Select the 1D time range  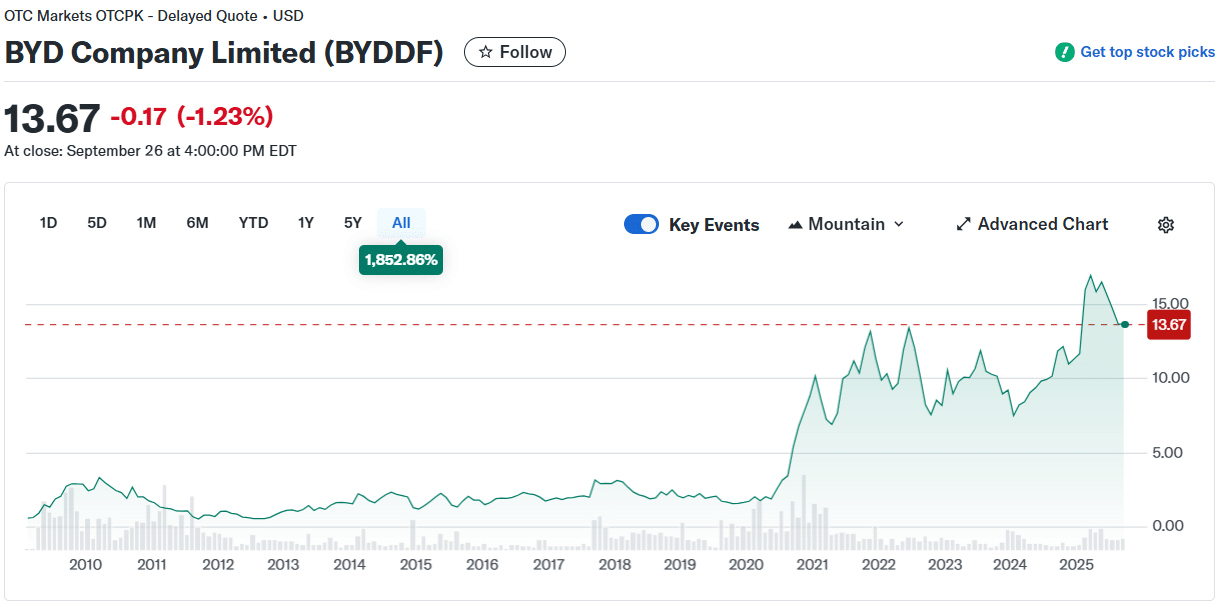pyautogui.click(x=48, y=223)
